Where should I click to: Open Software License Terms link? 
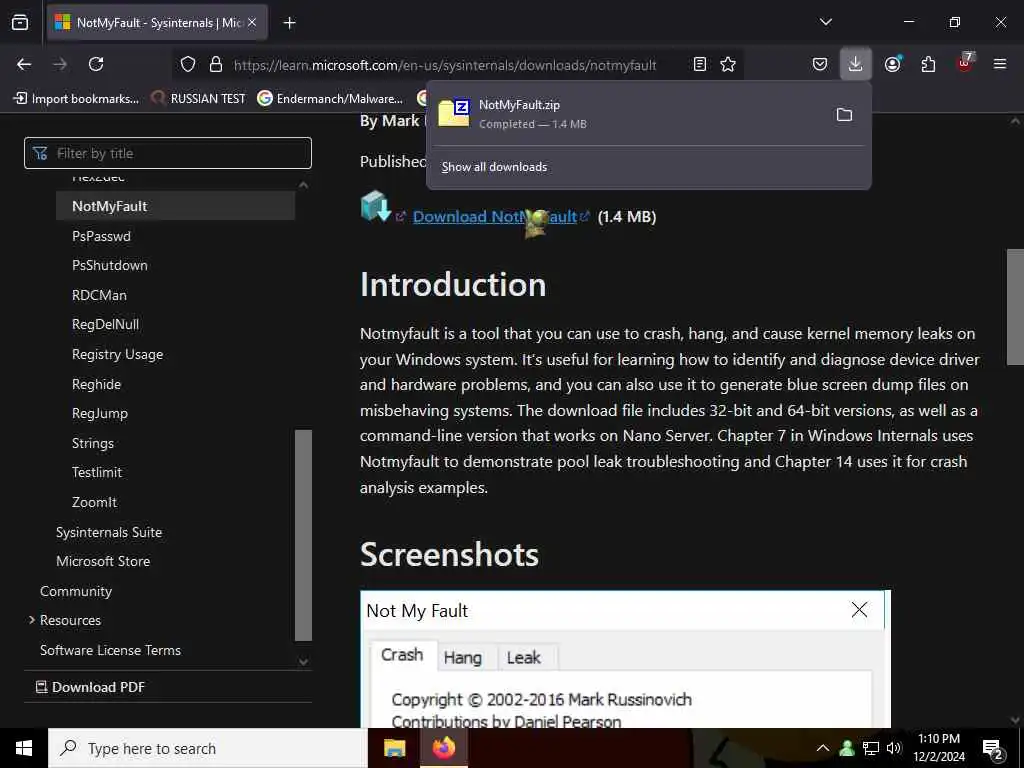click(110, 650)
